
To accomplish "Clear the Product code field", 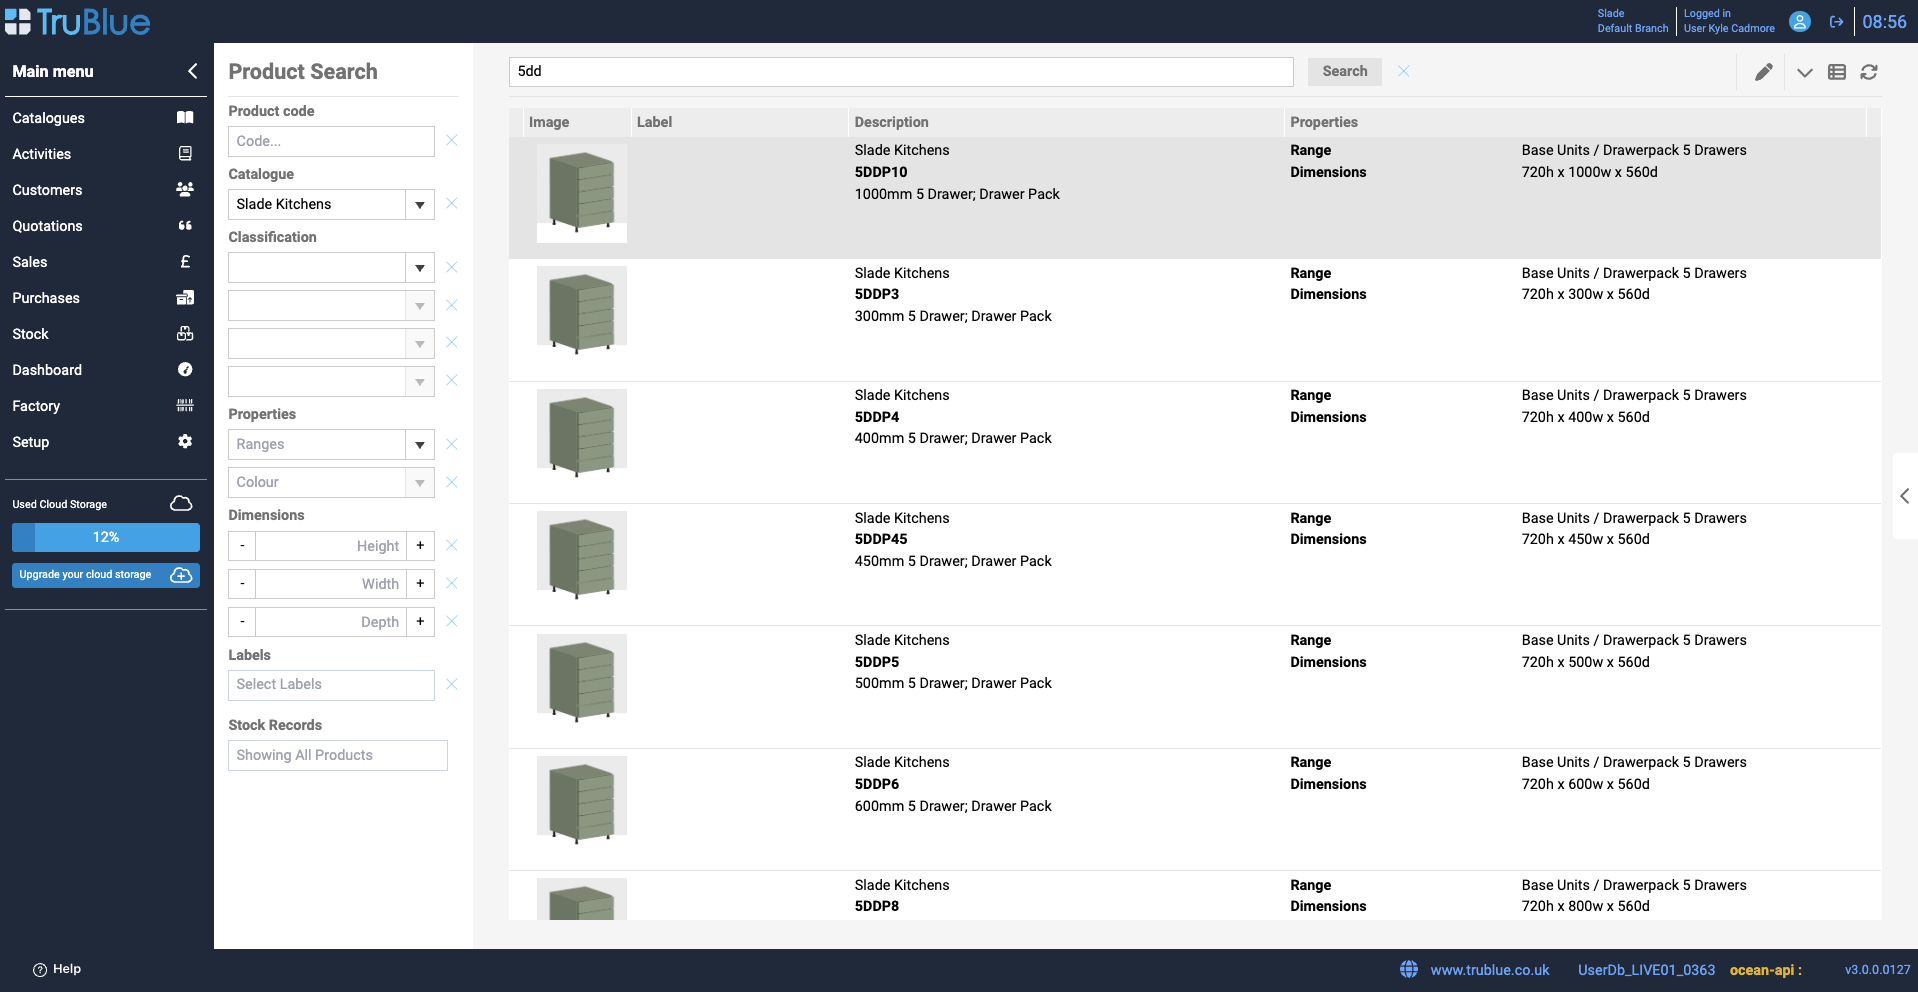I will (452, 141).
